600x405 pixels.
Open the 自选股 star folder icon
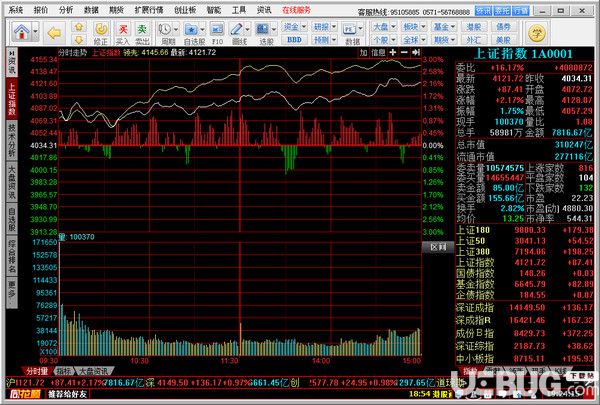pos(191,29)
